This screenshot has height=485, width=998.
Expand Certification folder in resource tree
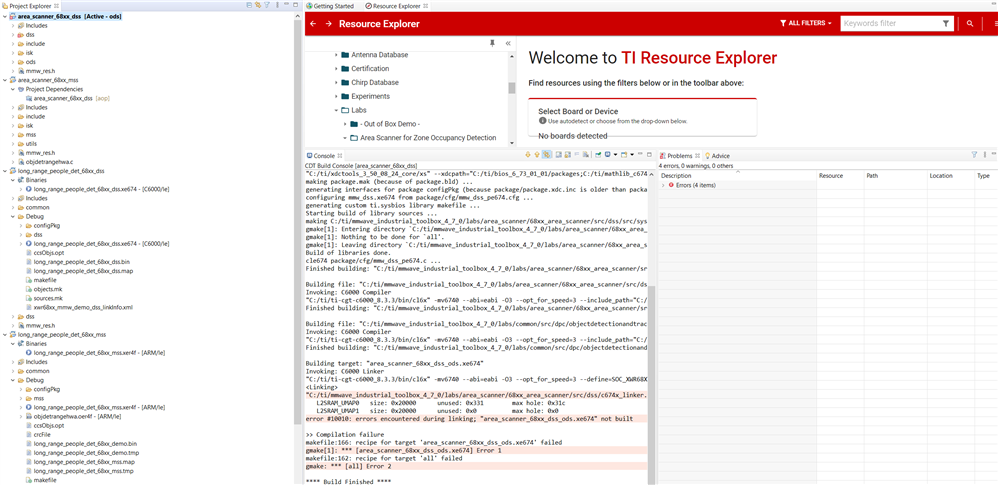[337, 68]
